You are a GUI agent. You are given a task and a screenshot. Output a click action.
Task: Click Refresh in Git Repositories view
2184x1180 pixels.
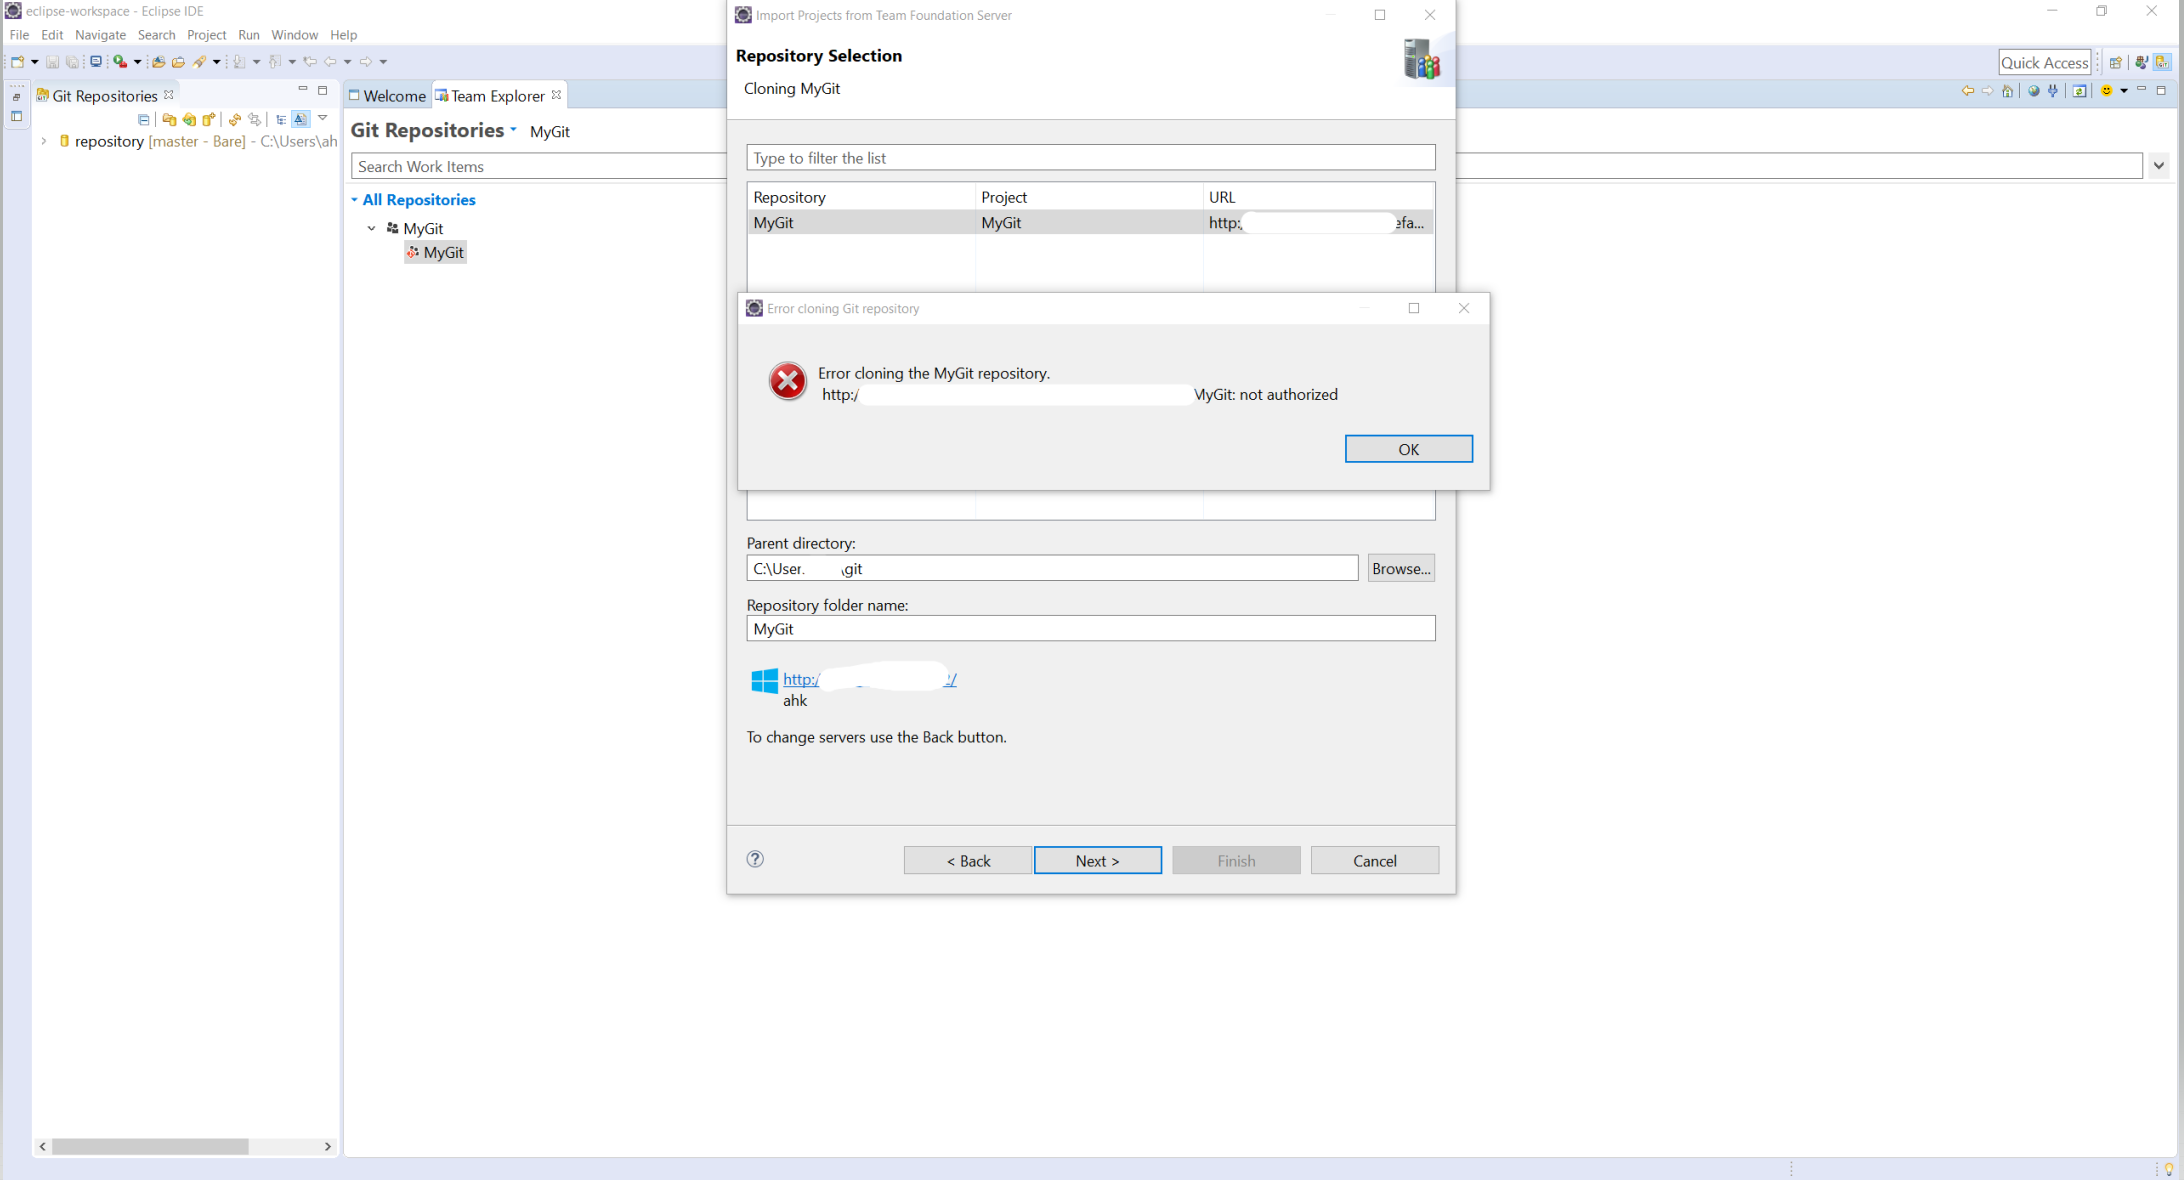(235, 119)
